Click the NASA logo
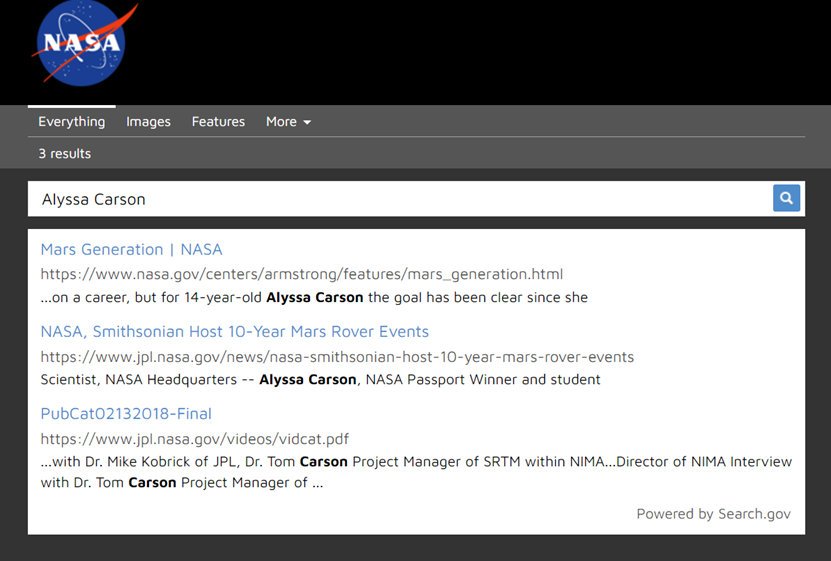This screenshot has width=831, height=561. (x=79, y=45)
